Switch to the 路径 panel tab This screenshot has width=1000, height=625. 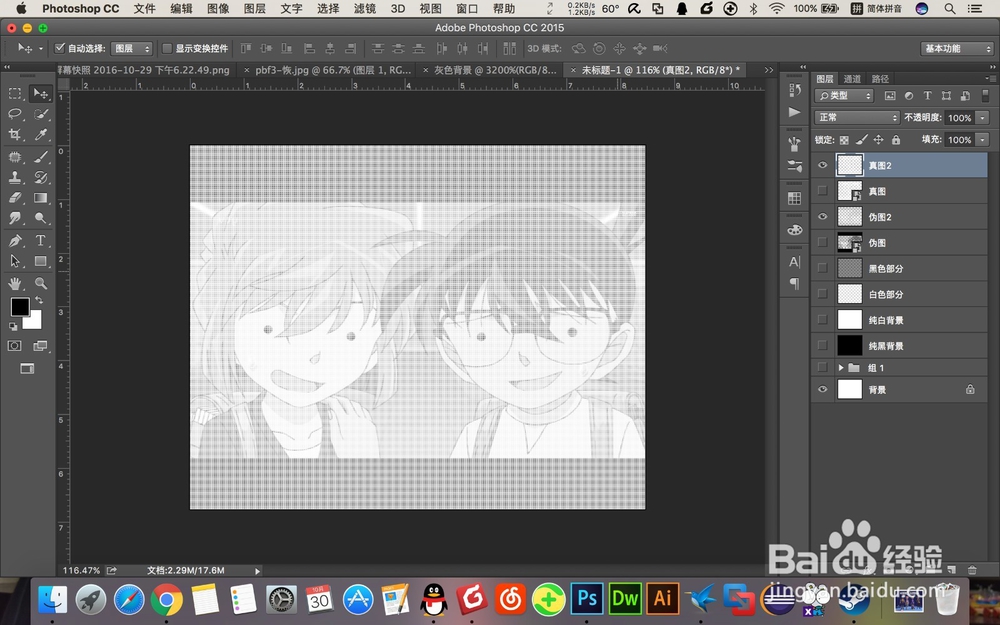tap(880, 78)
